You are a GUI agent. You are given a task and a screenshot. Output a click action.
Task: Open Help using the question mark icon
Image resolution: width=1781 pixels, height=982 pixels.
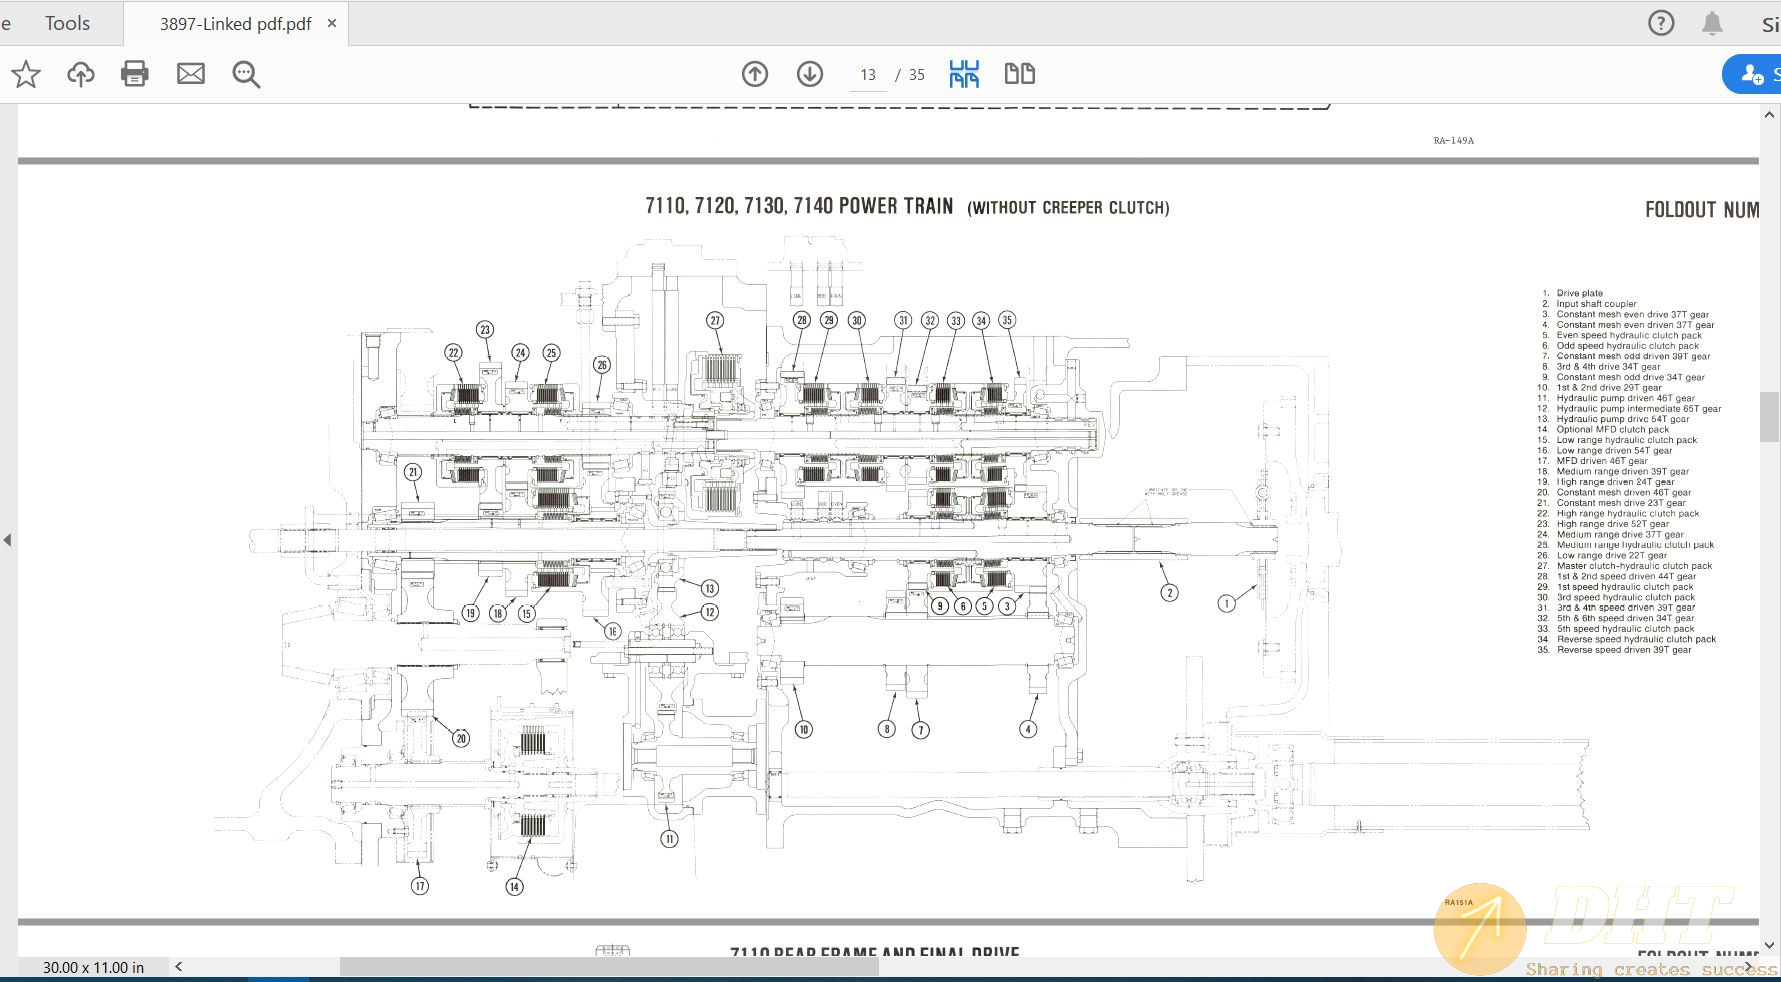point(1661,22)
